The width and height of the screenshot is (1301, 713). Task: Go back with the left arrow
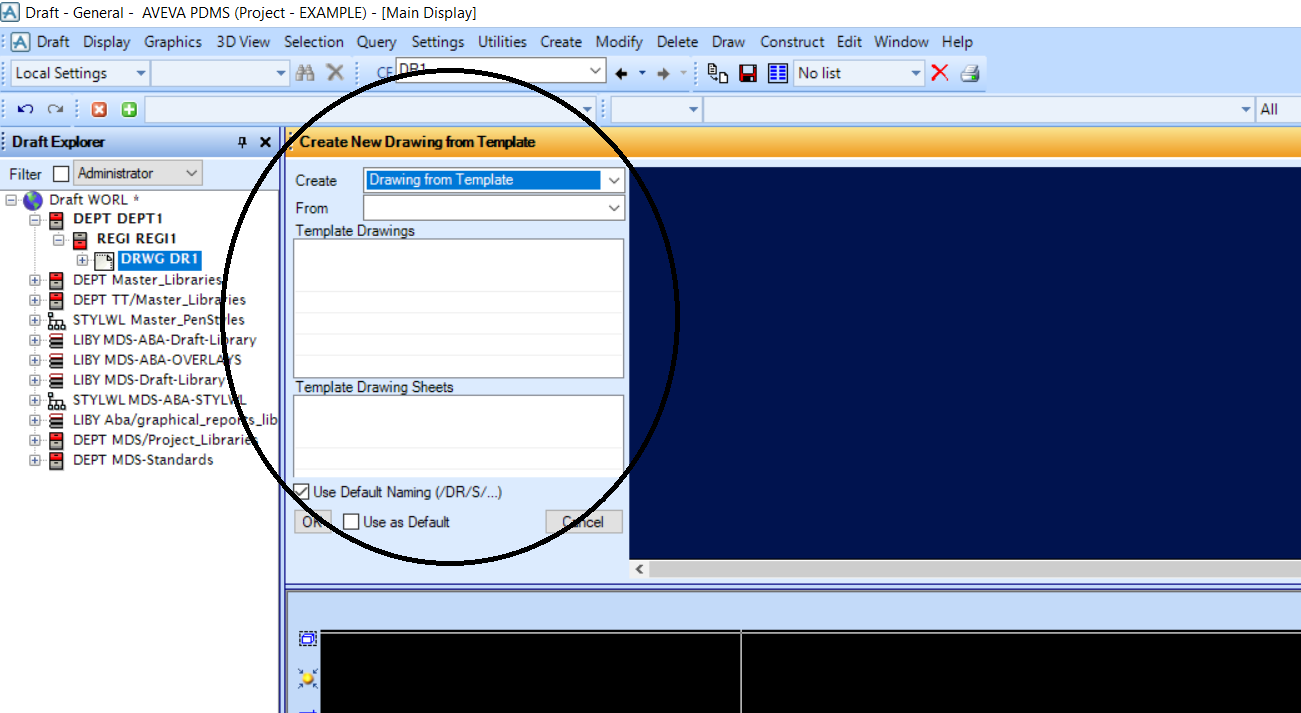point(621,73)
